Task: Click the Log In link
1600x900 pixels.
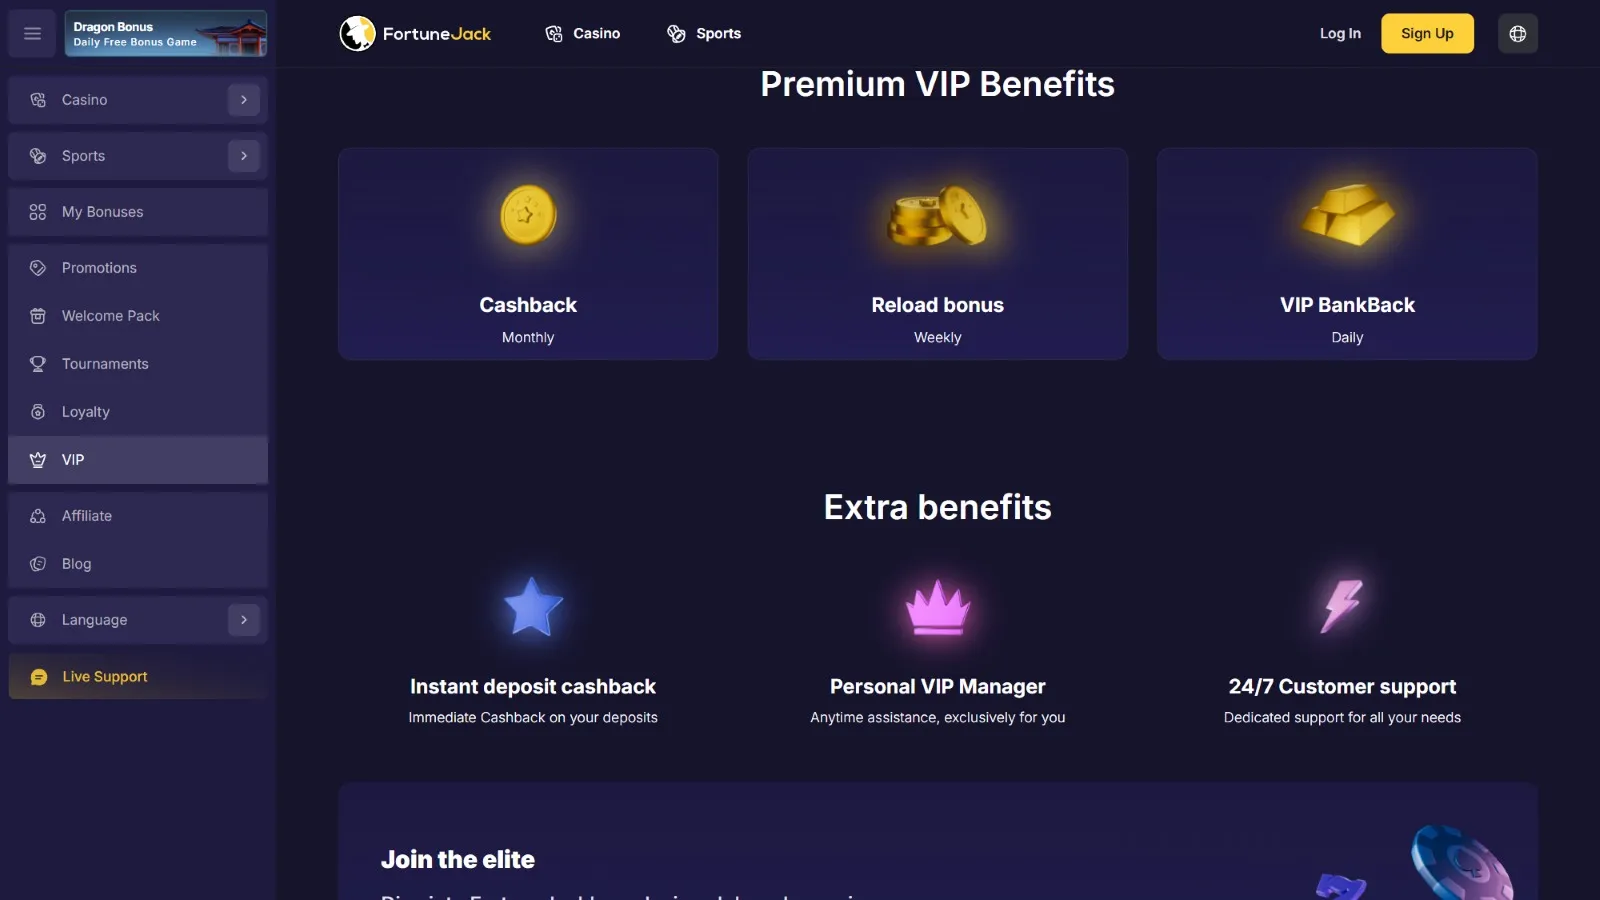Action: pyautogui.click(x=1340, y=34)
